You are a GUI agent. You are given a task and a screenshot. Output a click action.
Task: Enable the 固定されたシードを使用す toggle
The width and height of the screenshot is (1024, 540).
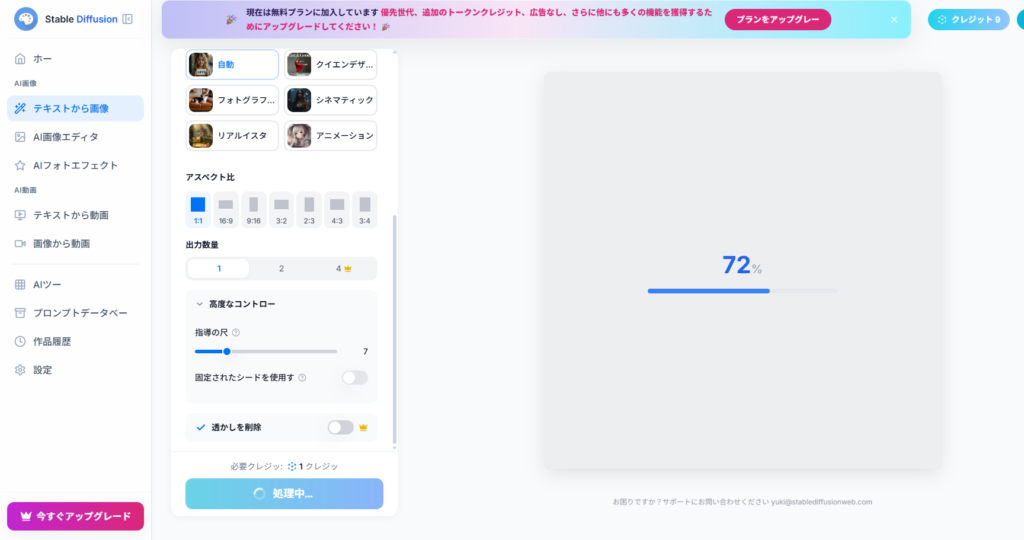(354, 378)
